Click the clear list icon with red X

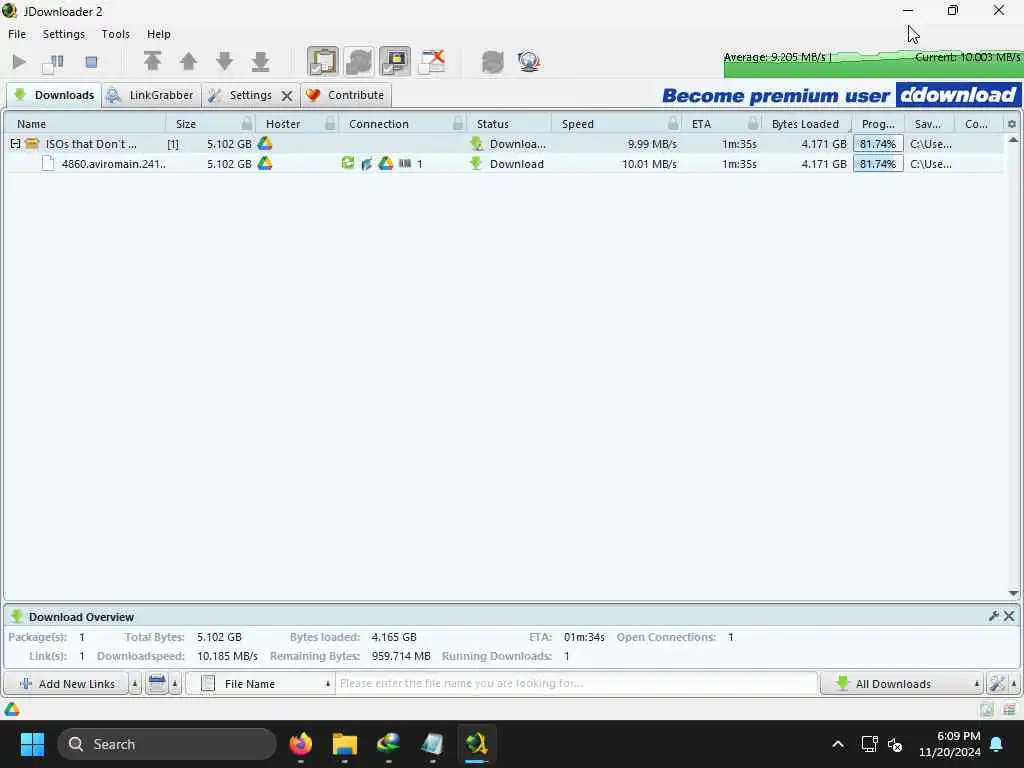tap(432, 61)
